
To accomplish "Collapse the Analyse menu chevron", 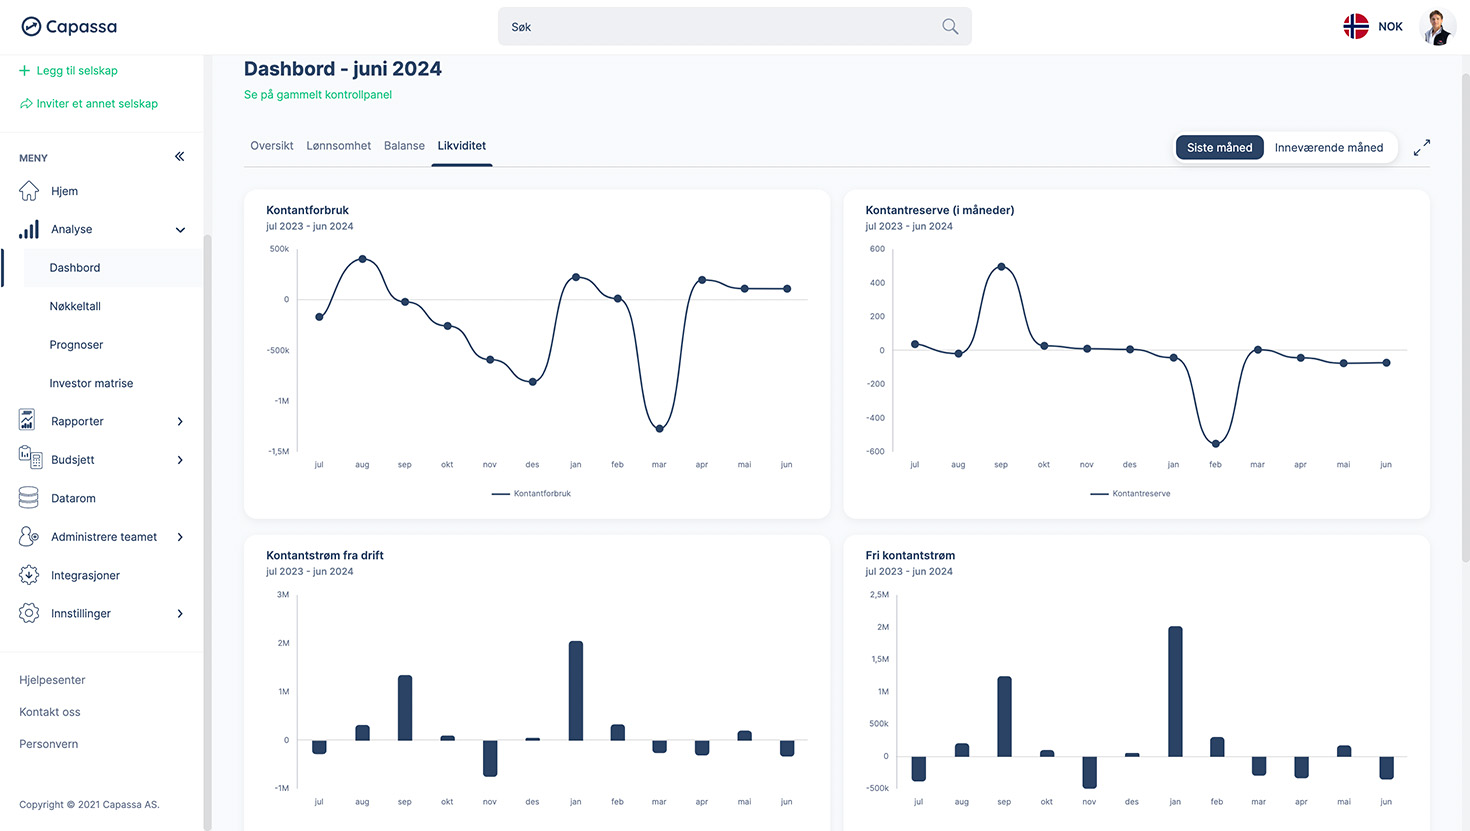I will coord(180,230).
